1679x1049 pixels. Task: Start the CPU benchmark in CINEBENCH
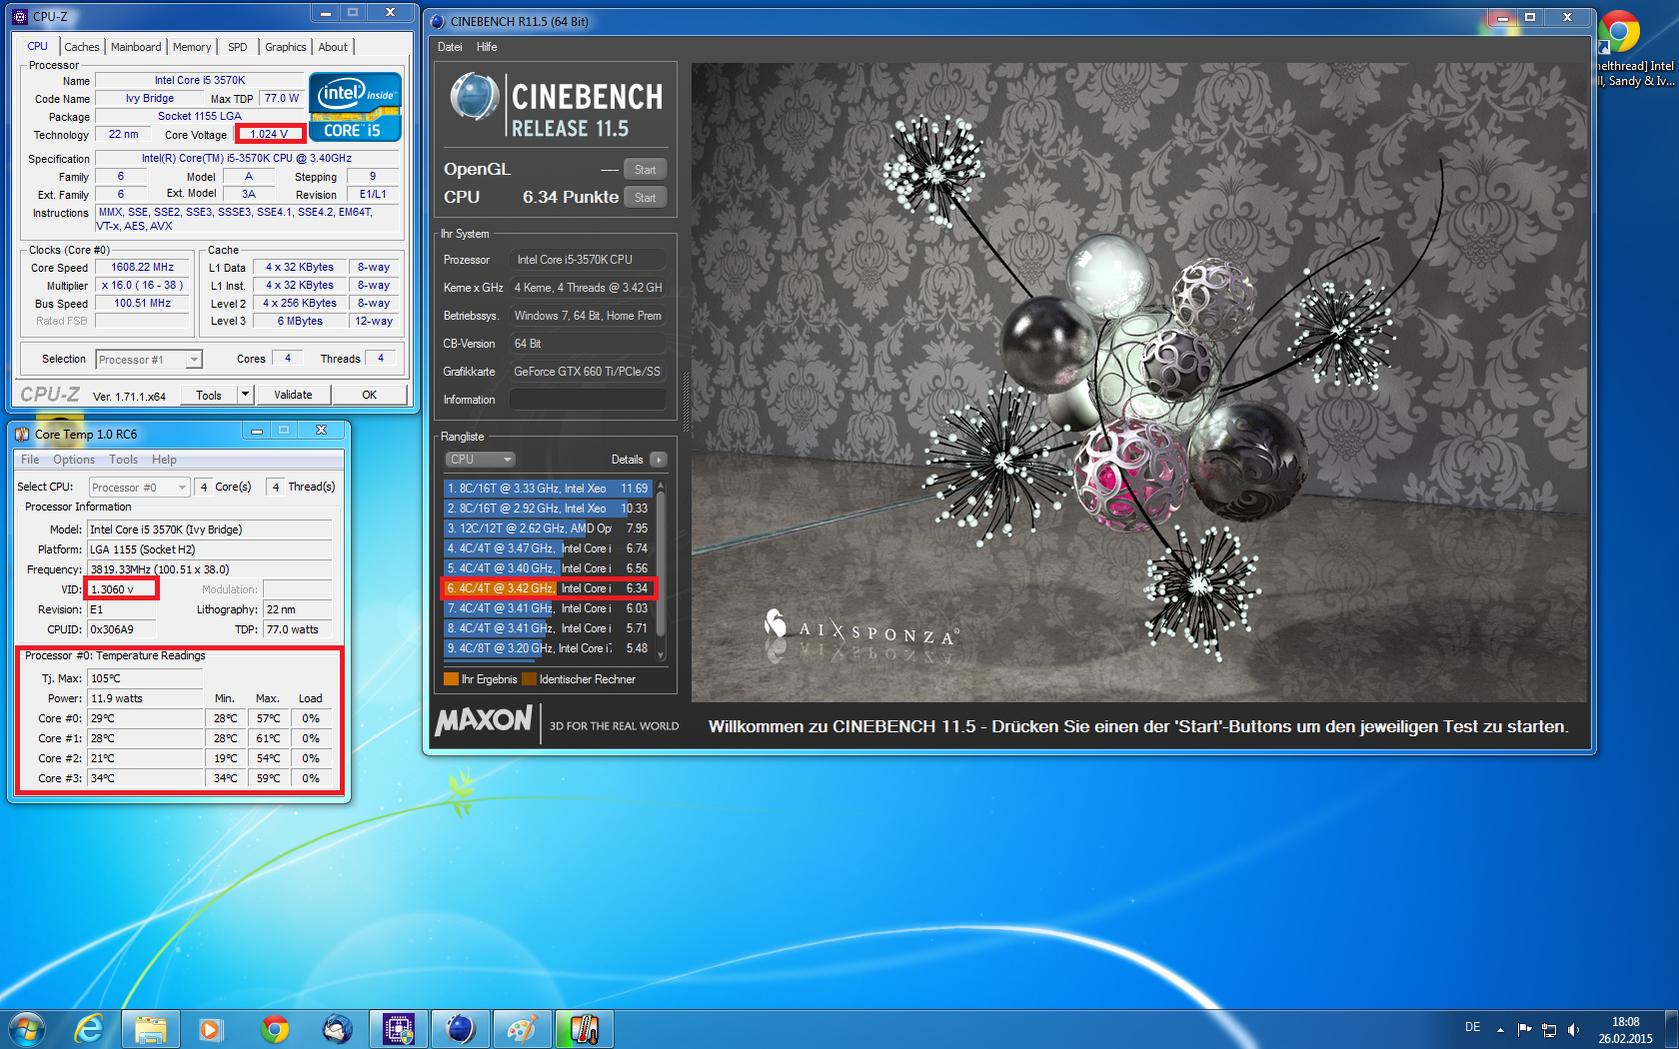tap(645, 198)
